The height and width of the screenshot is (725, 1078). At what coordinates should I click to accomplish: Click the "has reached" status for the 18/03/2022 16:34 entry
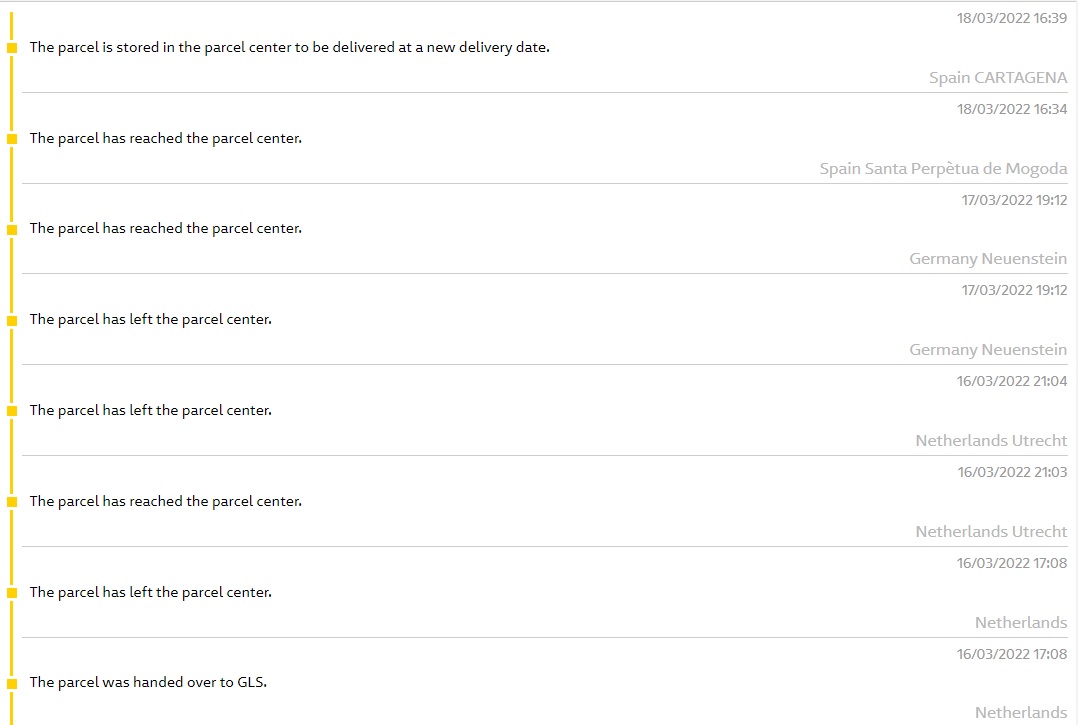point(165,138)
